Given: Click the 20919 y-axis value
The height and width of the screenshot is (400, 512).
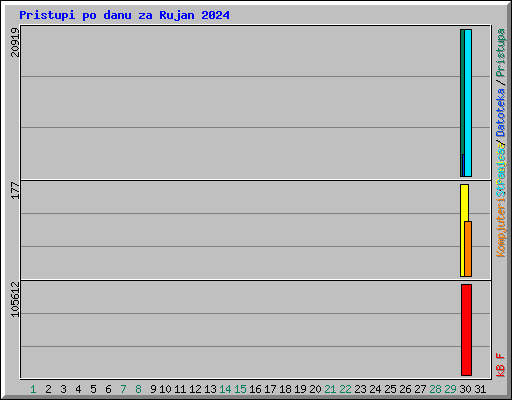Looking at the screenshot, I should (x=15, y=42).
